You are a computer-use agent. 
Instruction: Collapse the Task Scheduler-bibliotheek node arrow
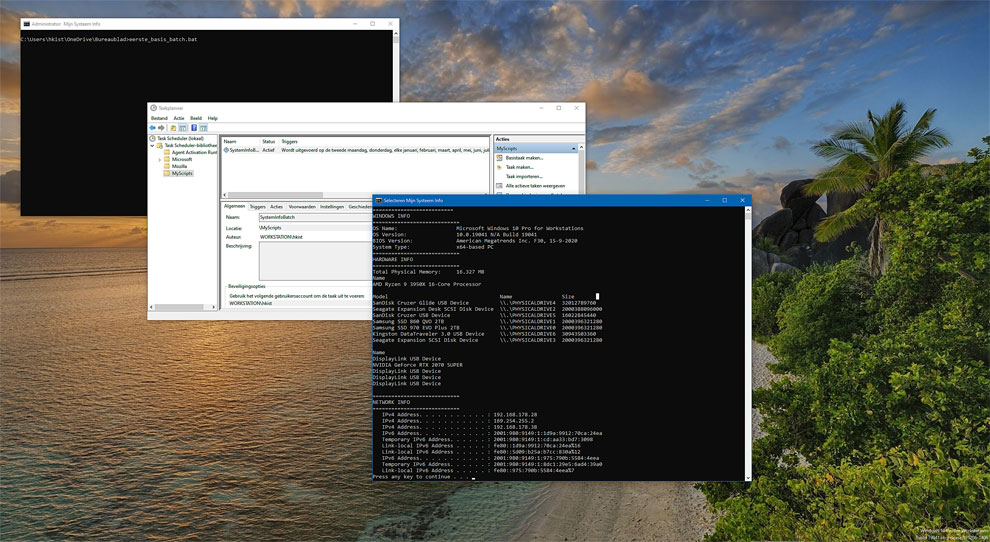[x=152, y=145]
